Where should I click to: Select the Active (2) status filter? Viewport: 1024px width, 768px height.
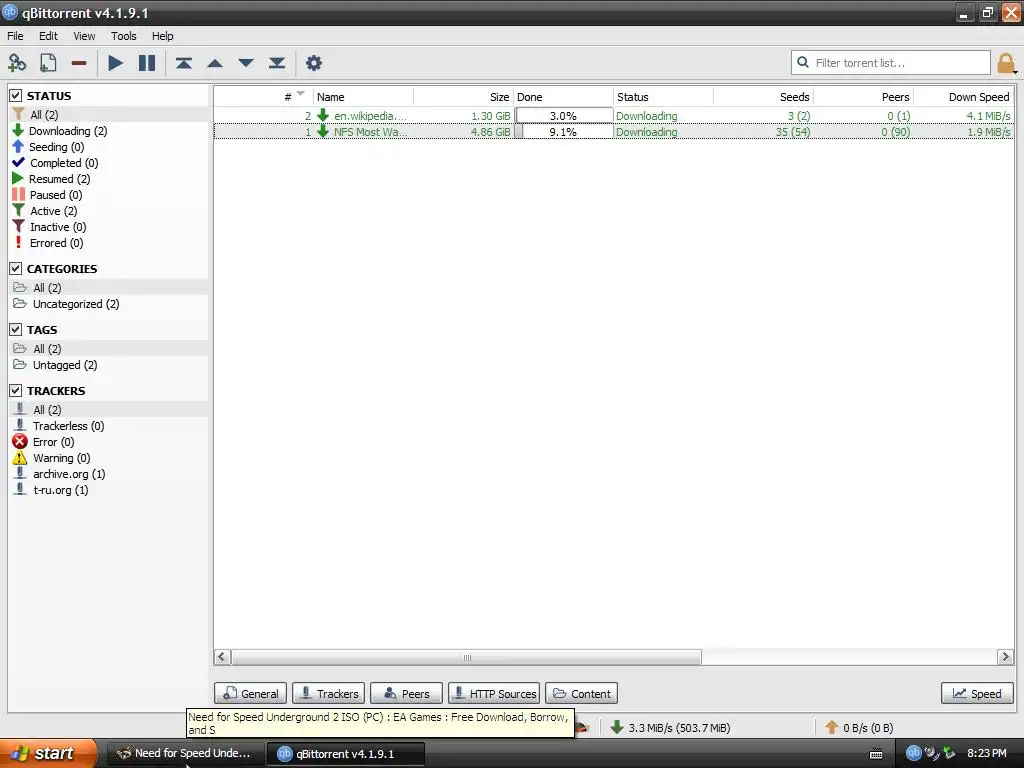coord(54,211)
